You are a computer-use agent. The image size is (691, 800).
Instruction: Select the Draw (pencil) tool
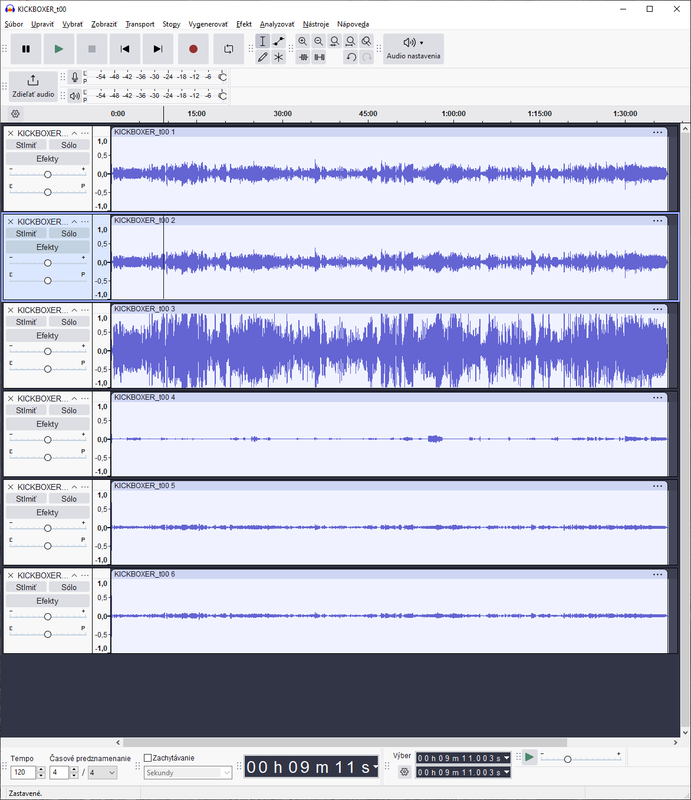click(x=262, y=57)
